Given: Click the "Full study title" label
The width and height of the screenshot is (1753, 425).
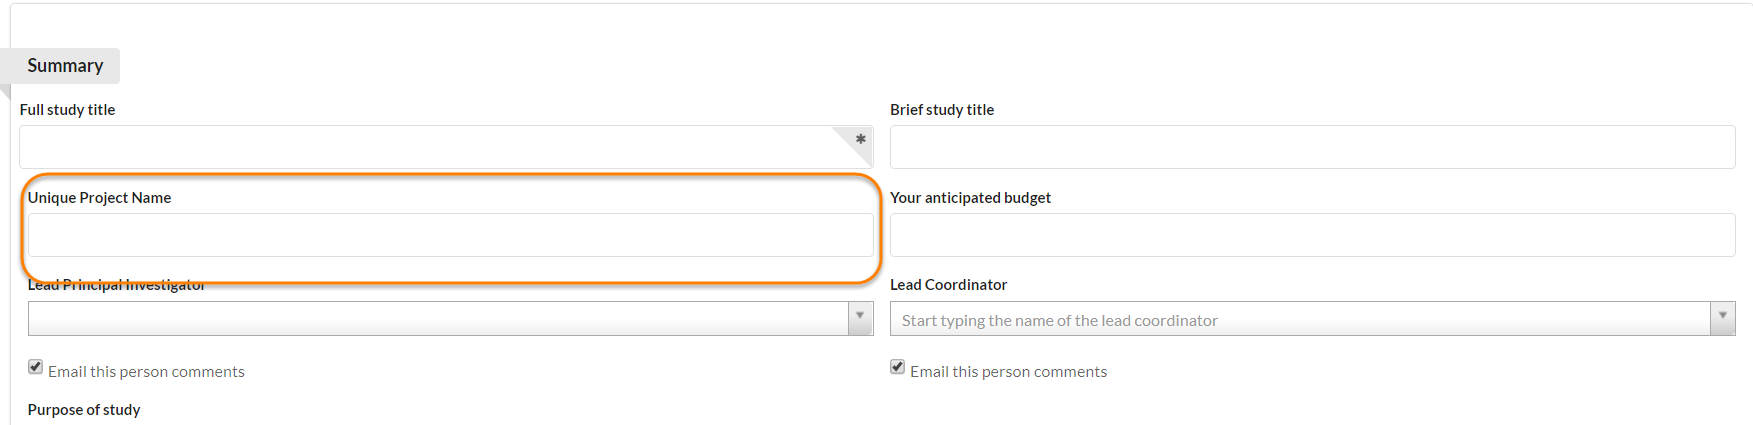Looking at the screenshot, I should 67,110.
